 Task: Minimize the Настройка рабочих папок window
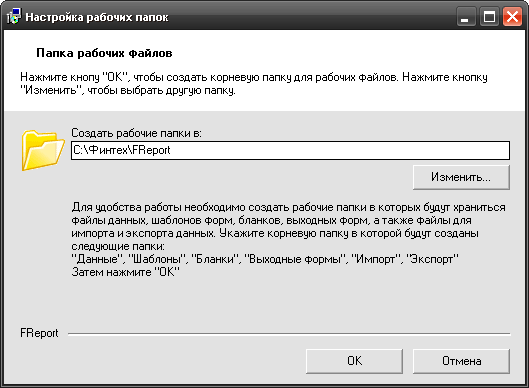point(466,17)
